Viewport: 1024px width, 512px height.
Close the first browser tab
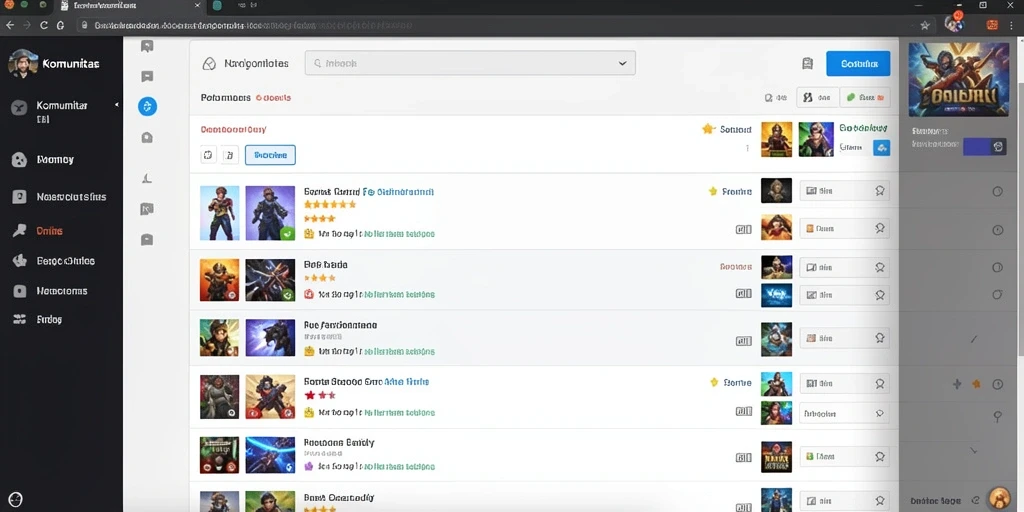[x=197, y=6]
